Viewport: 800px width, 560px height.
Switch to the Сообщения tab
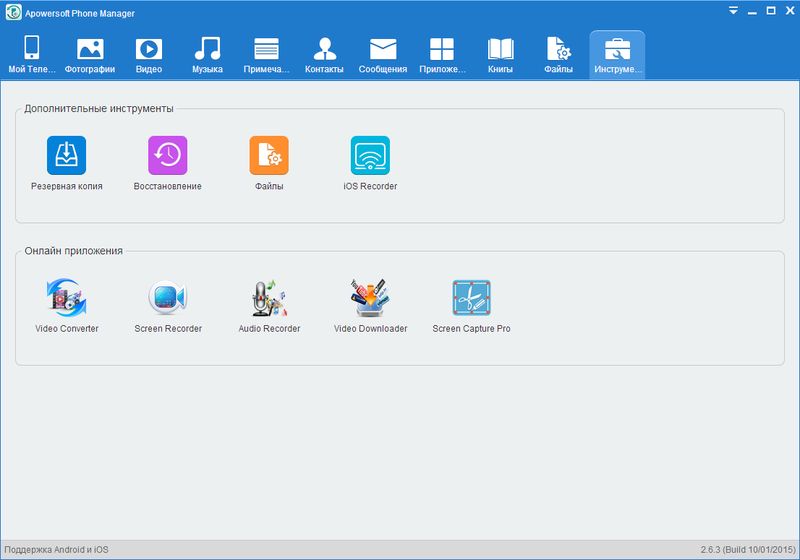(x=383, y=55)
